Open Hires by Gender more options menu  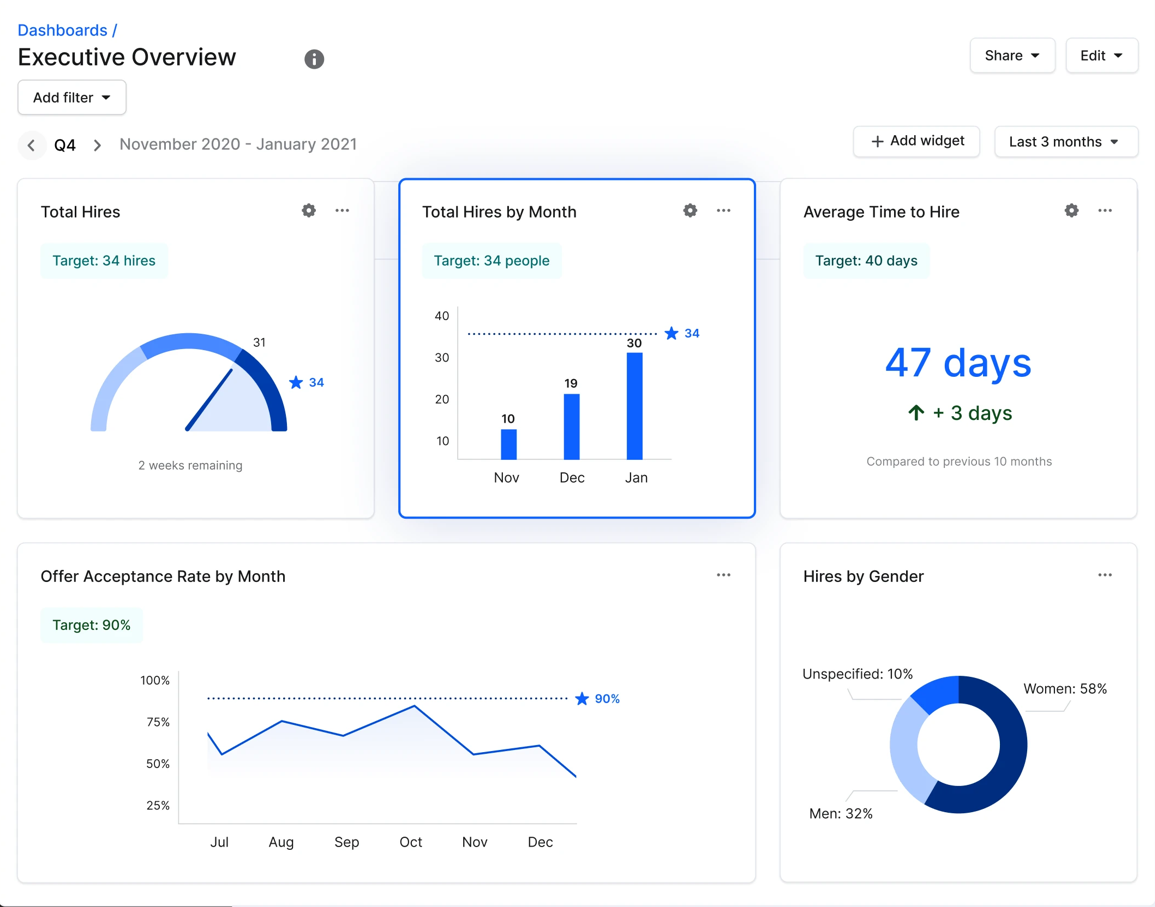[1105, 575]
